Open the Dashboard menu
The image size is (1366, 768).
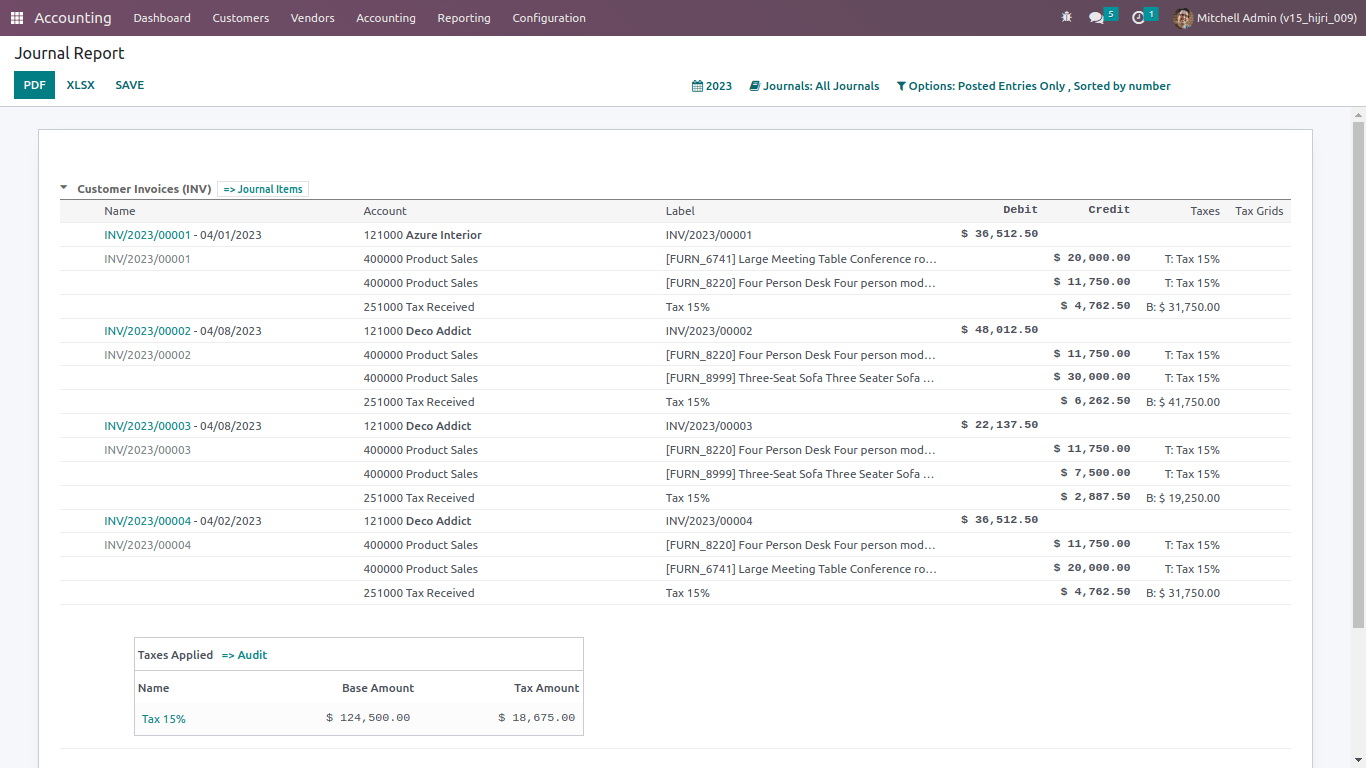tap(162, 18)
